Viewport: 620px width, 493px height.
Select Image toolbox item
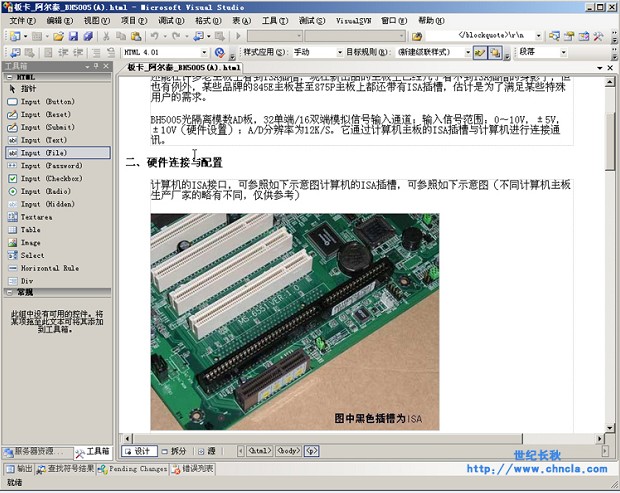click(x=58, y=242)
